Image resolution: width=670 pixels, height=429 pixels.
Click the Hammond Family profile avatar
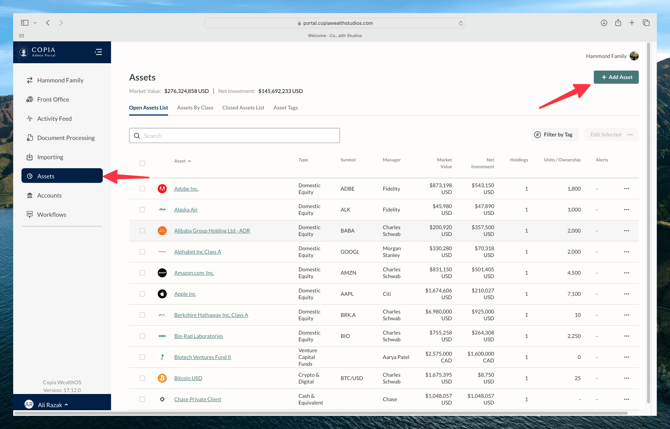[x=634, y=56]
